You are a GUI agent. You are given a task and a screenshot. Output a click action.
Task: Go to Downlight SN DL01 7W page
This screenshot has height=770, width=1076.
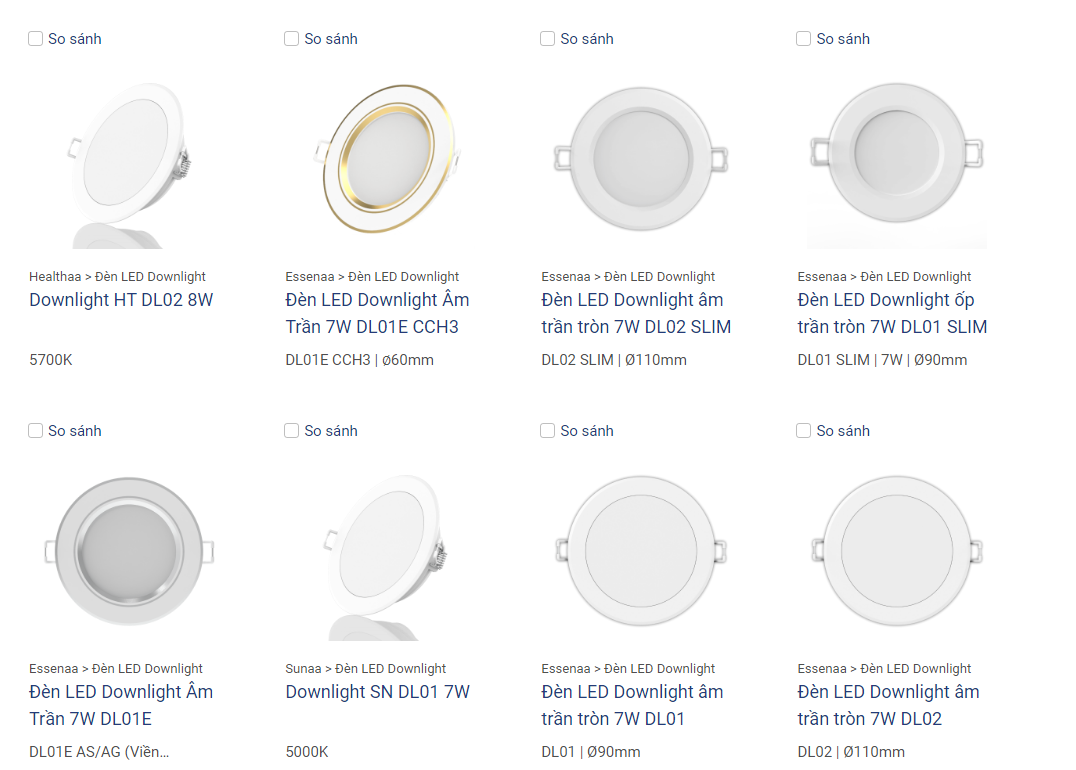tap(377, 692)
